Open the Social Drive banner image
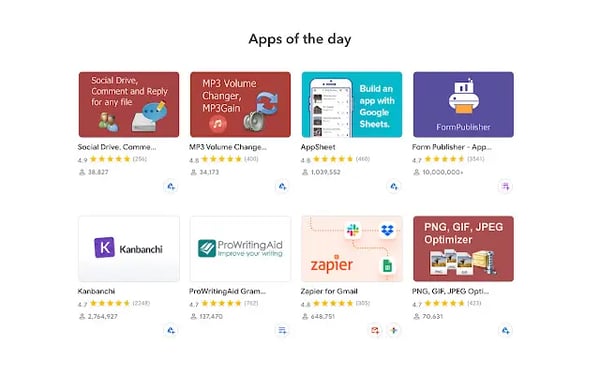 129,104
